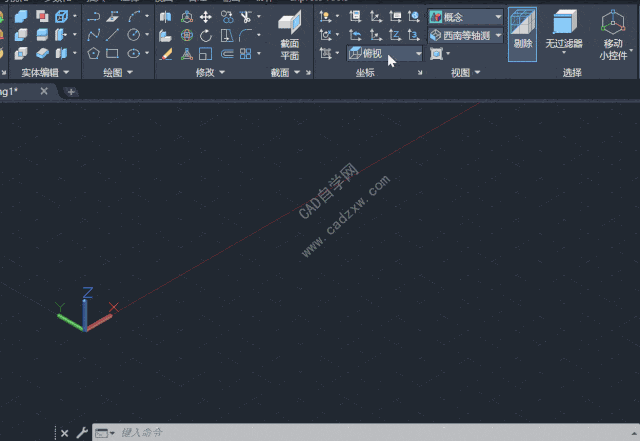Click the 键入命令 command input field
640x441 pixels.
click(300, 433)
